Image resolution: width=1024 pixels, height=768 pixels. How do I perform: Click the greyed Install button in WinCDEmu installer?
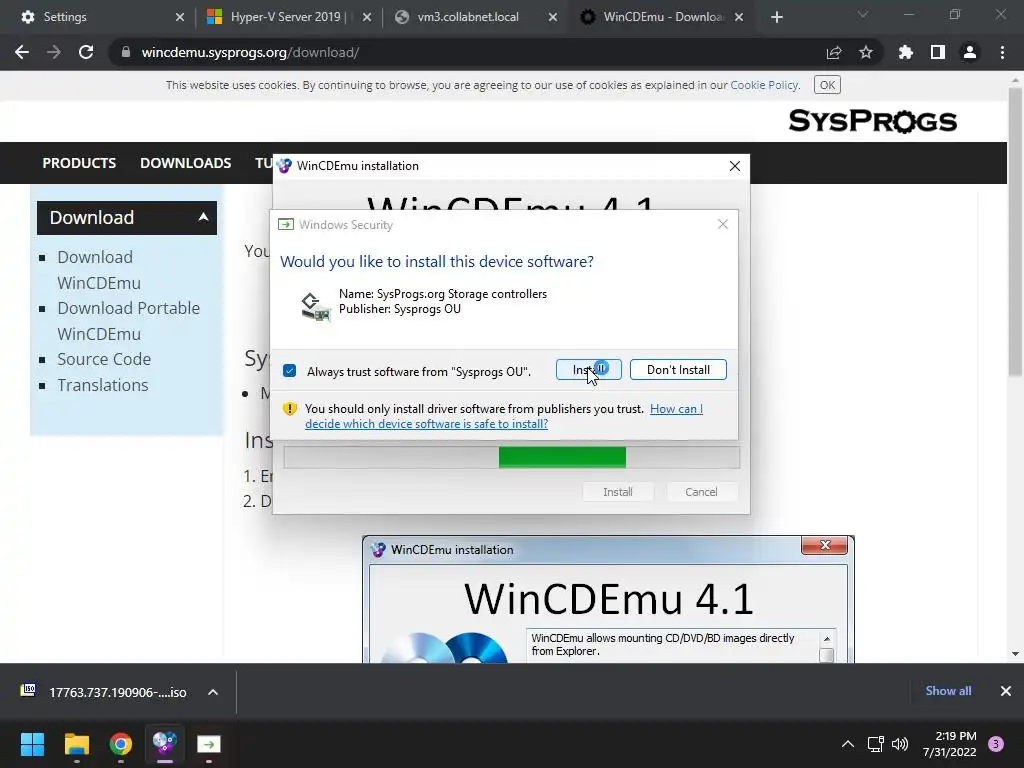click(x=618, y=492)
